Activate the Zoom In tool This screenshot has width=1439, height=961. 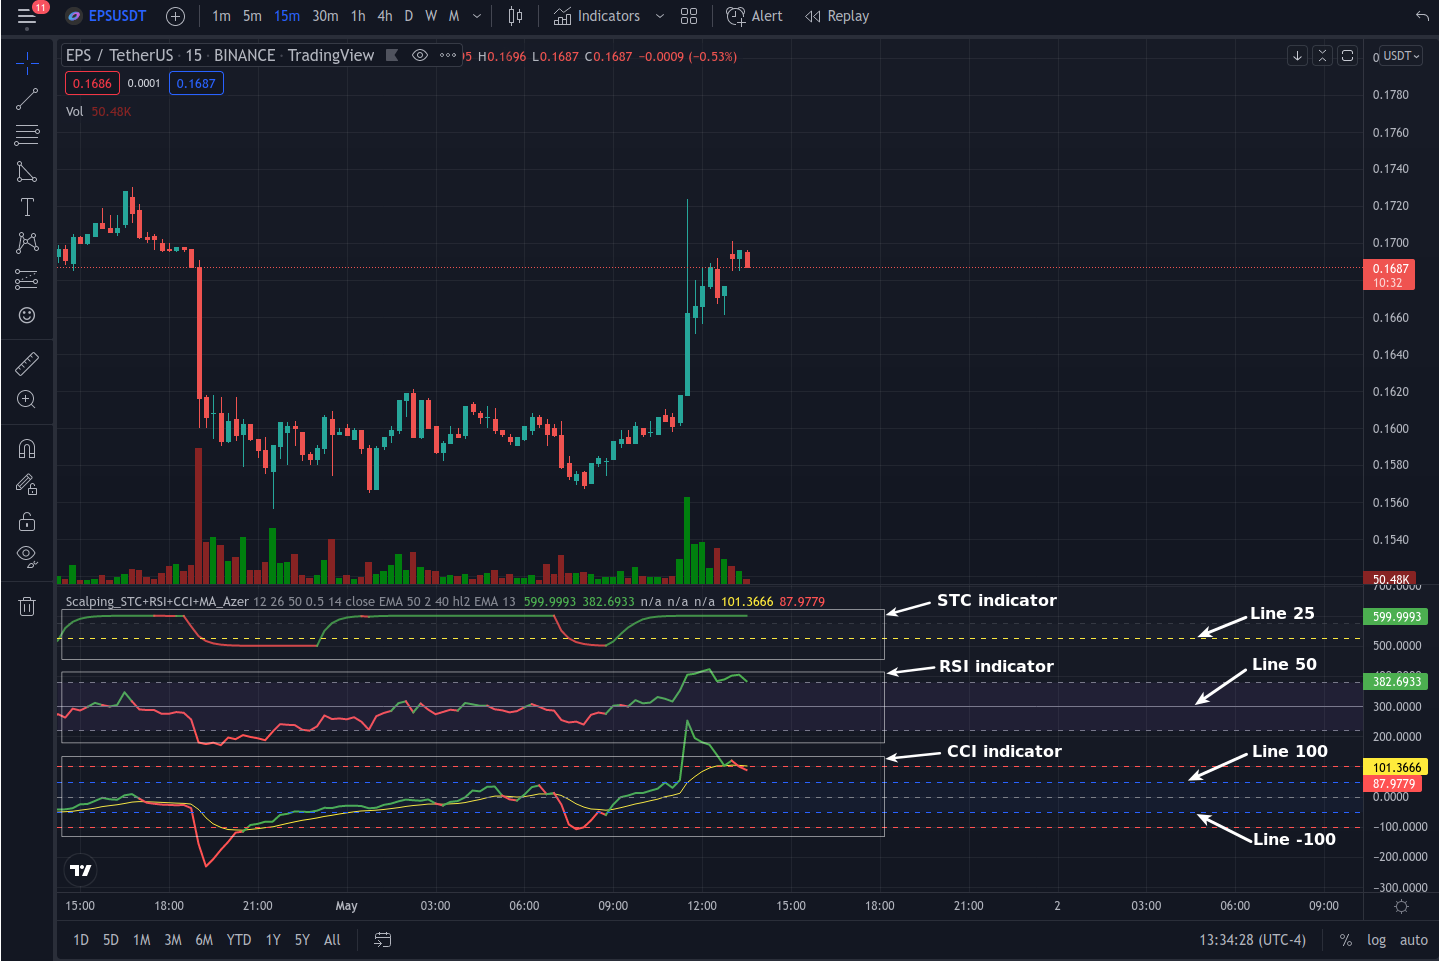[x=27, y=399]
